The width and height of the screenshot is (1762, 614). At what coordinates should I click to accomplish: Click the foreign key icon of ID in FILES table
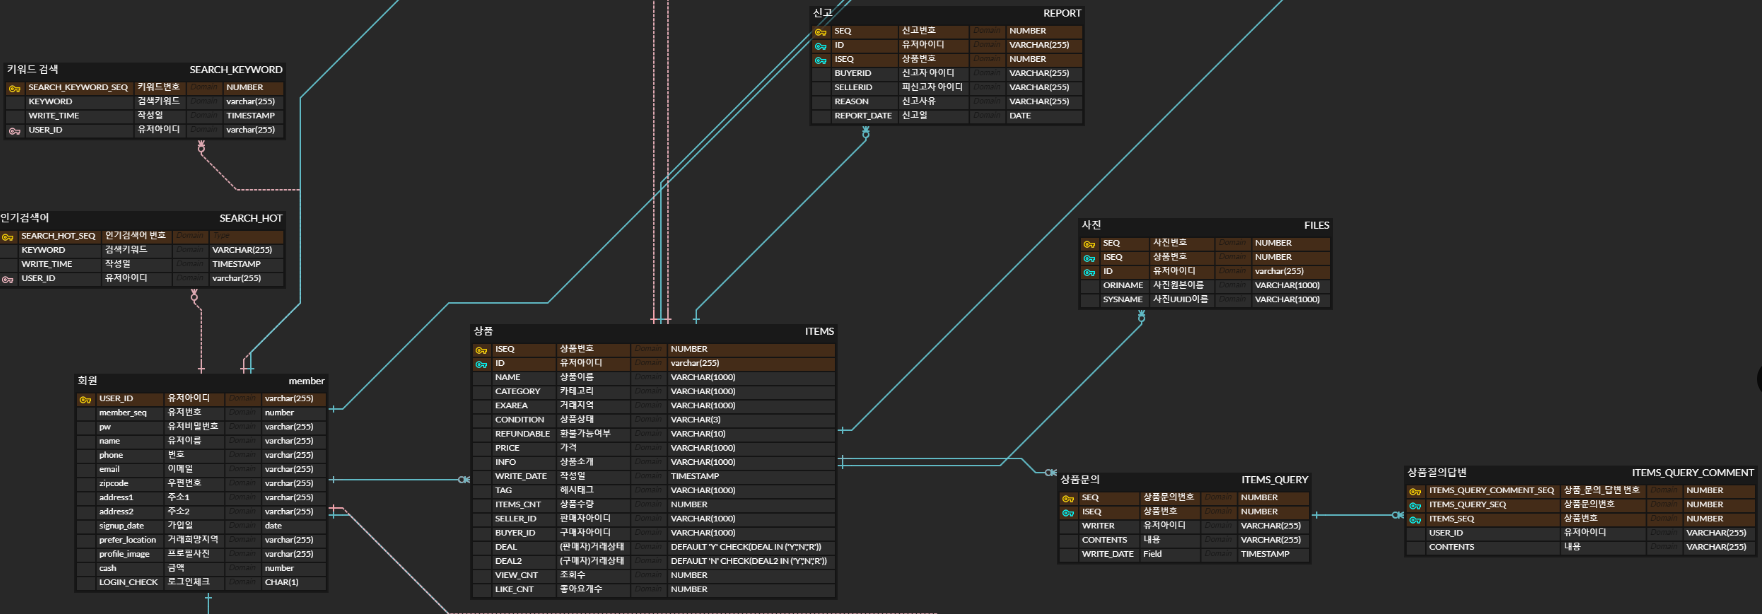pyautogui.click(x=1089, y=272)
